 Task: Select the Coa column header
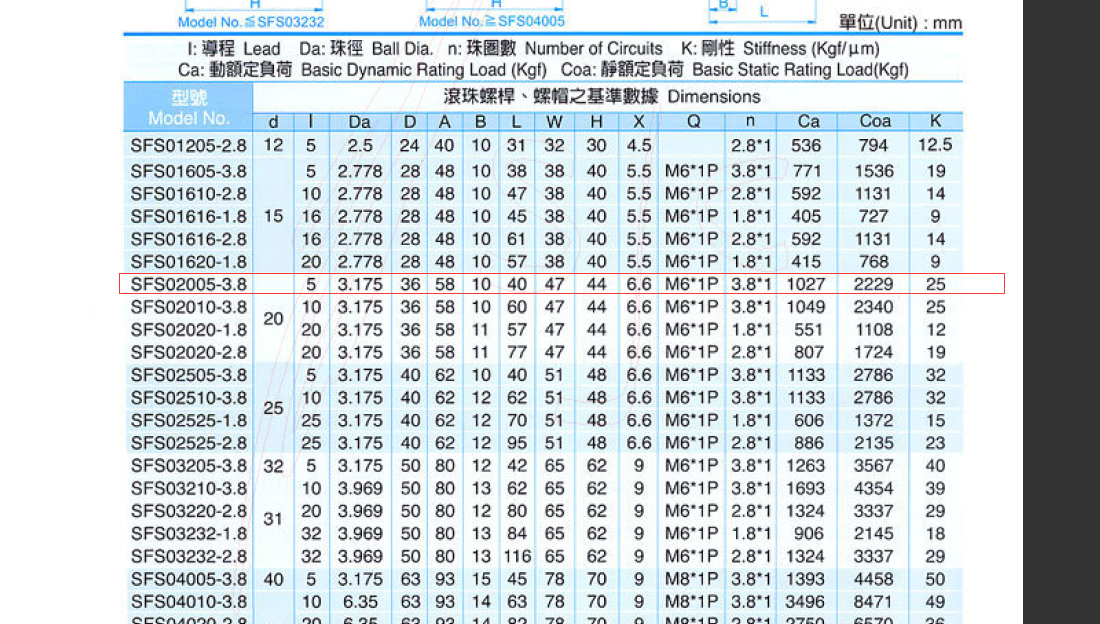[875, 121]
